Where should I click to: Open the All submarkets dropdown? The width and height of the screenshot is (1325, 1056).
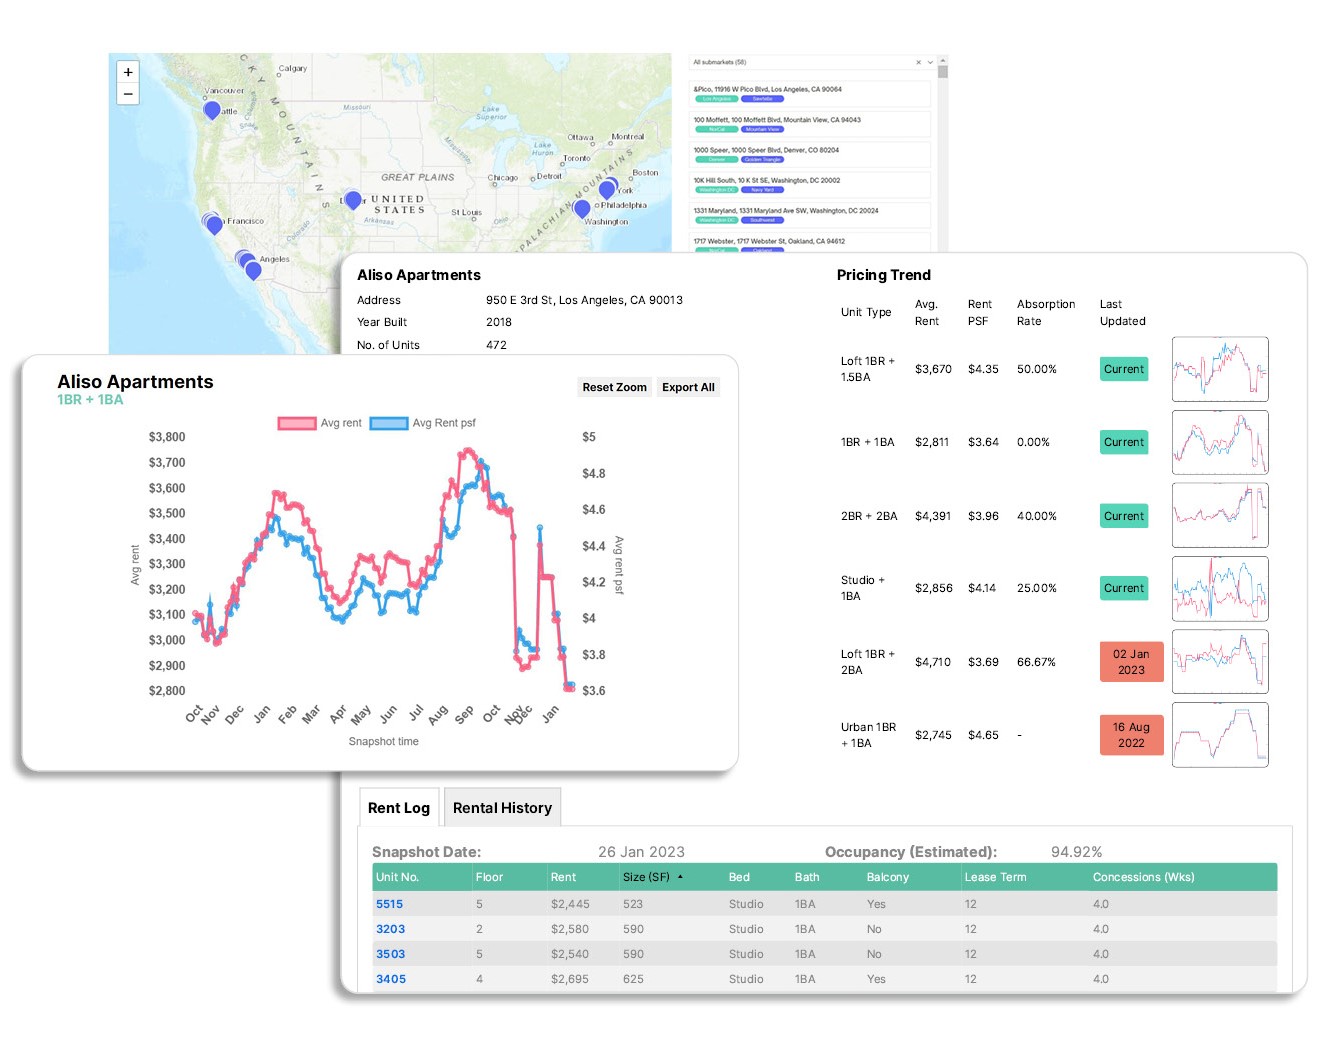coord(929,61)
